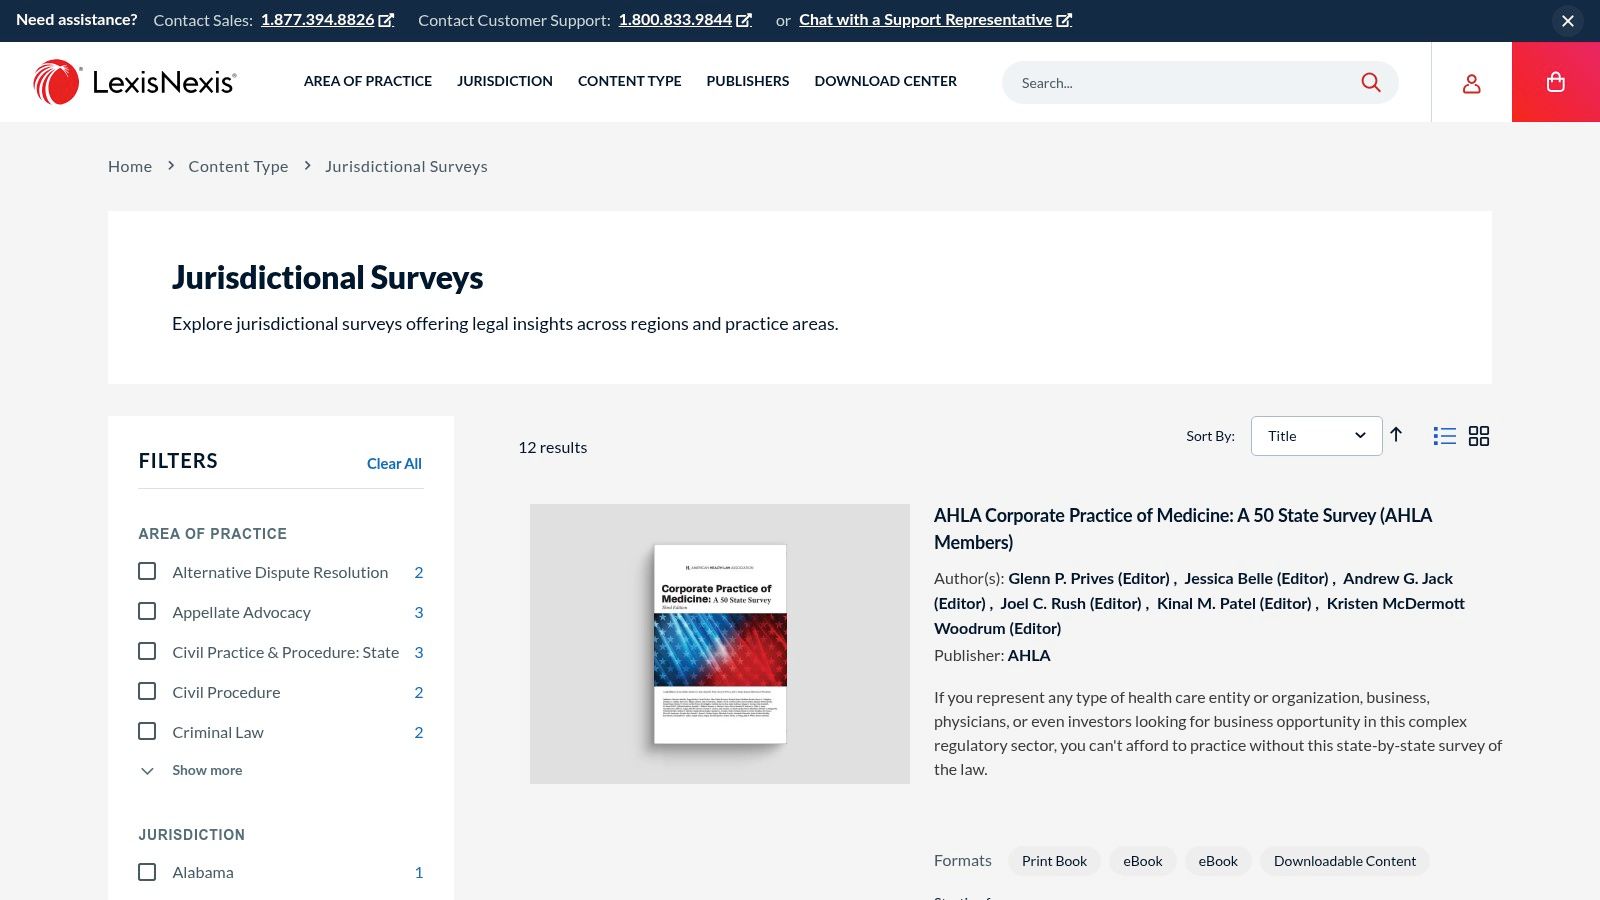Click the LexisNexis logo

coord(136,81)
